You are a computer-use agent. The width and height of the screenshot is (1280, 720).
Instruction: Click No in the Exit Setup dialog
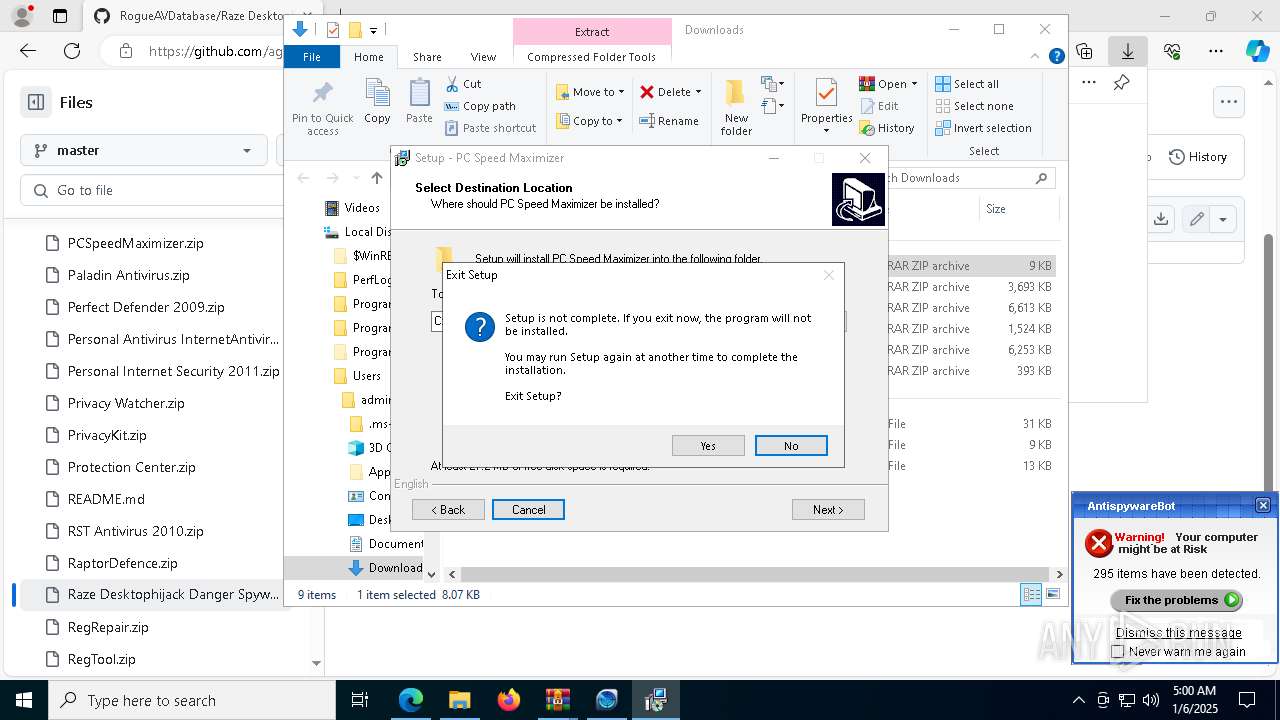point(791,445)
